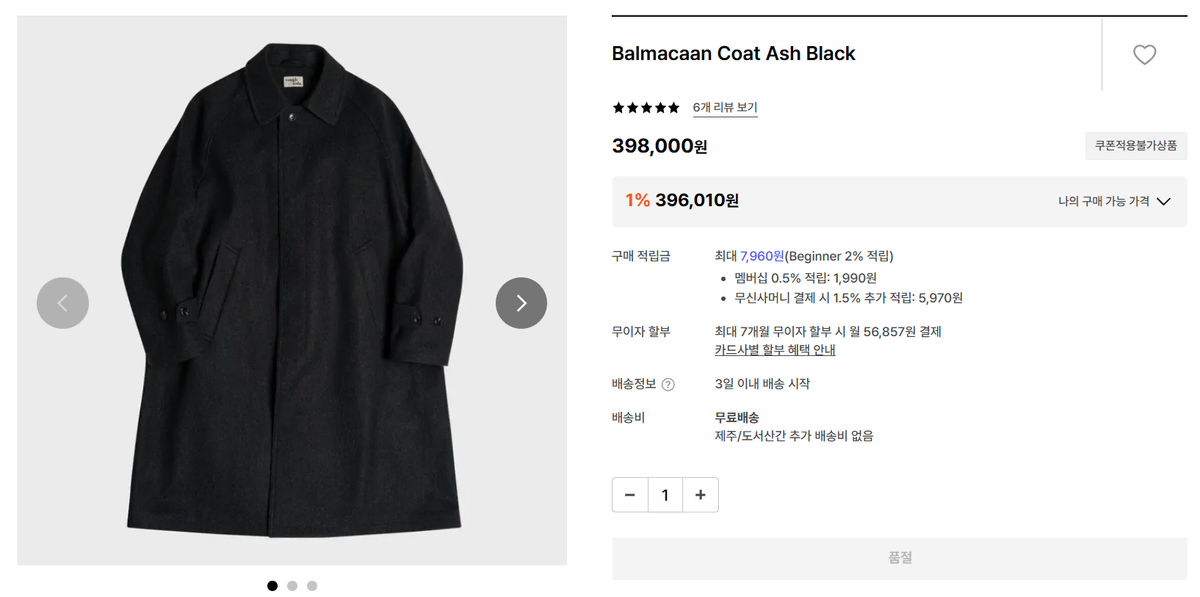
Task: Add coat to wishlist with heart icon
Action: (x=1144, y=55)
